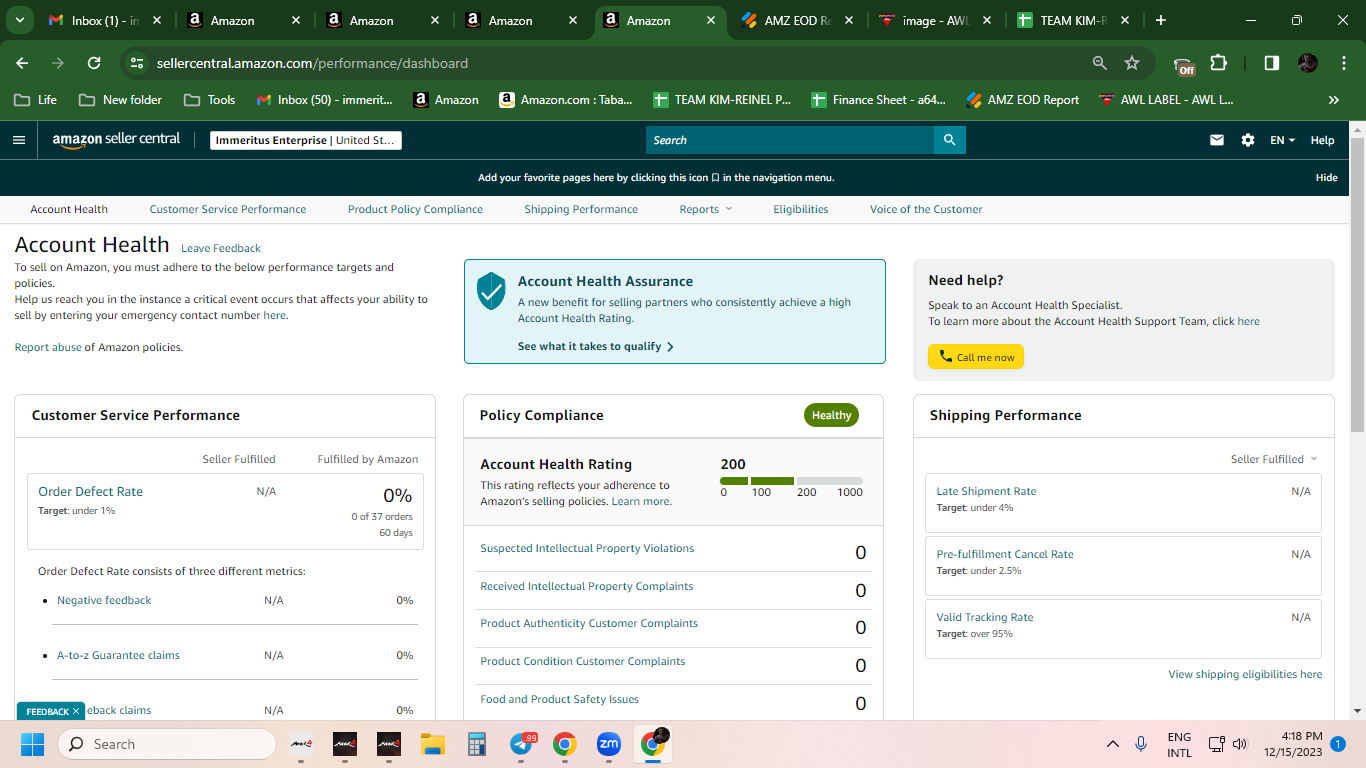Click into the Seller Central search field

point(790,140)
